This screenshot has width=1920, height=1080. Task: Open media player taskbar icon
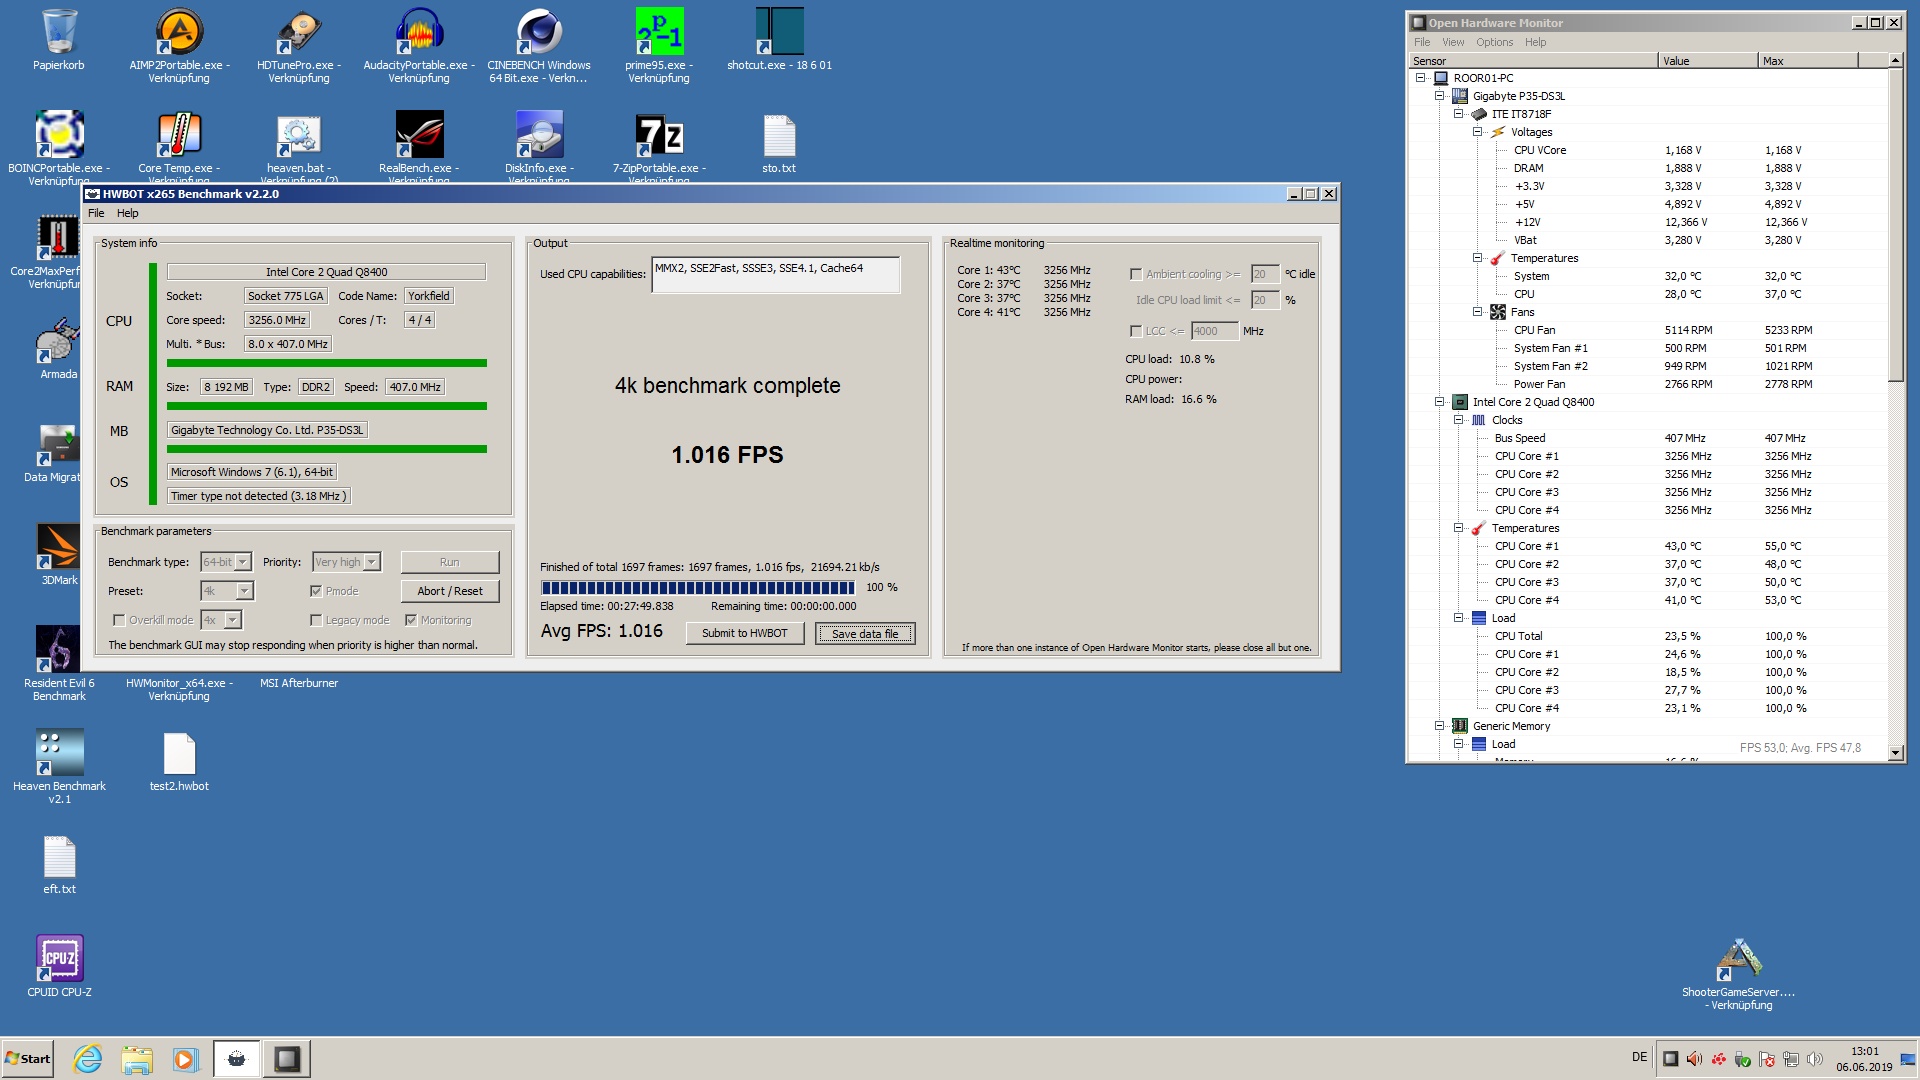[x=185, y=1059]
